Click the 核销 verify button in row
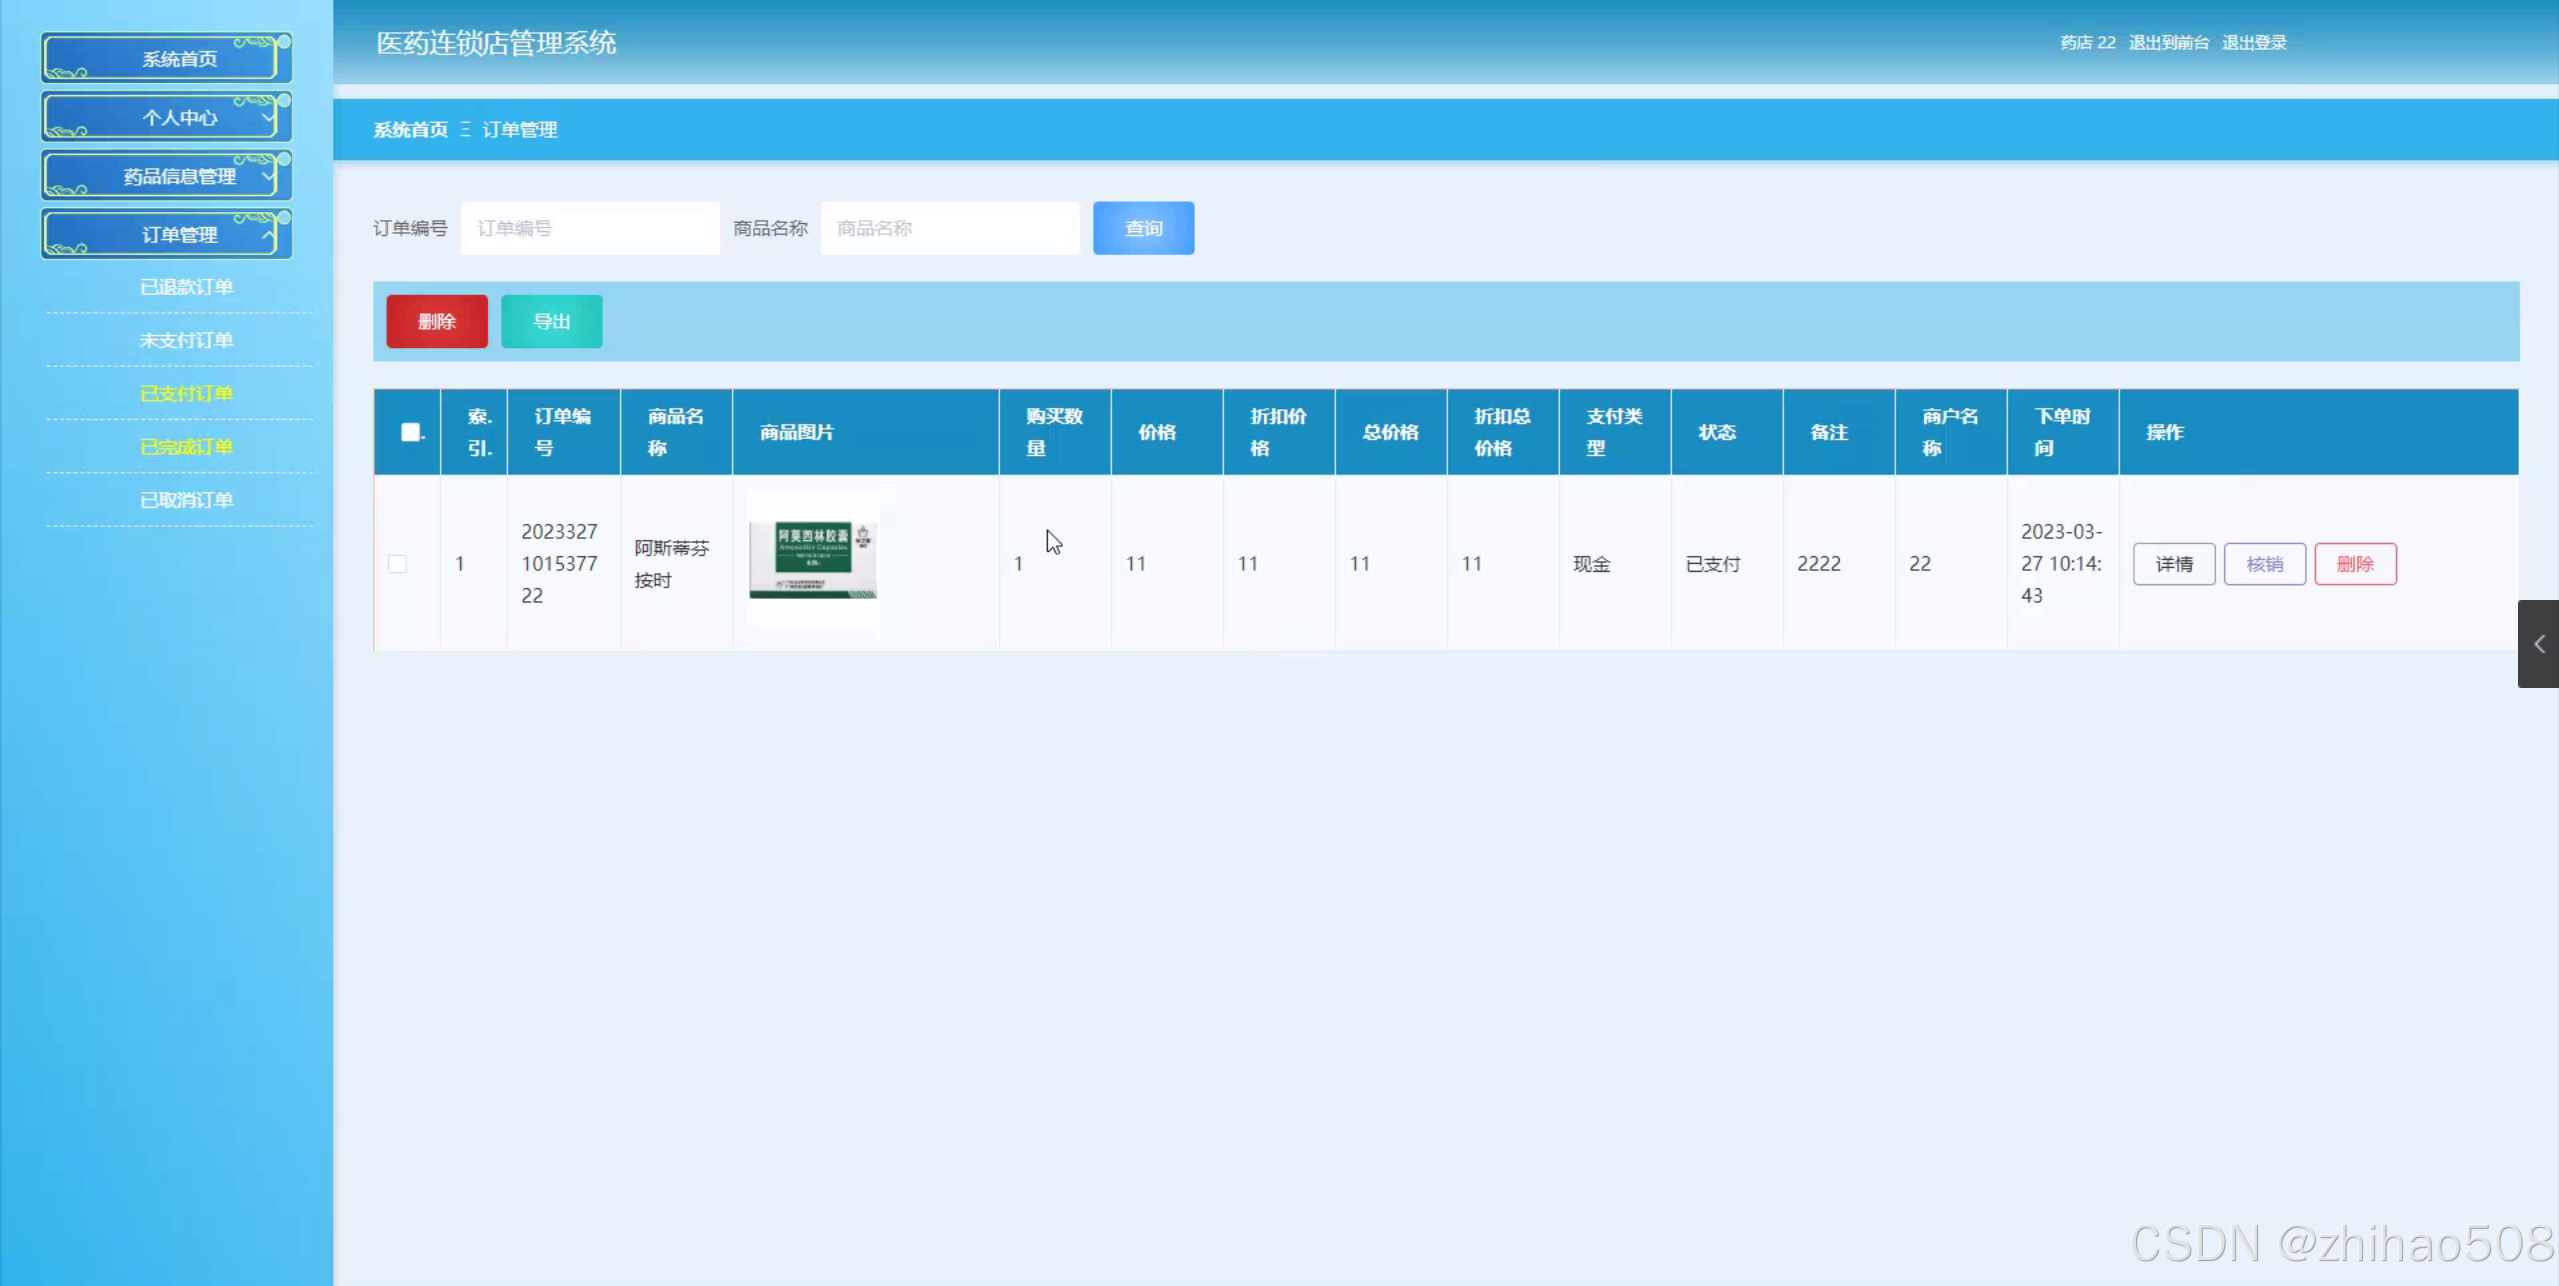The width and height of the screenshot is (2559, 1286). click(2264, 564)
